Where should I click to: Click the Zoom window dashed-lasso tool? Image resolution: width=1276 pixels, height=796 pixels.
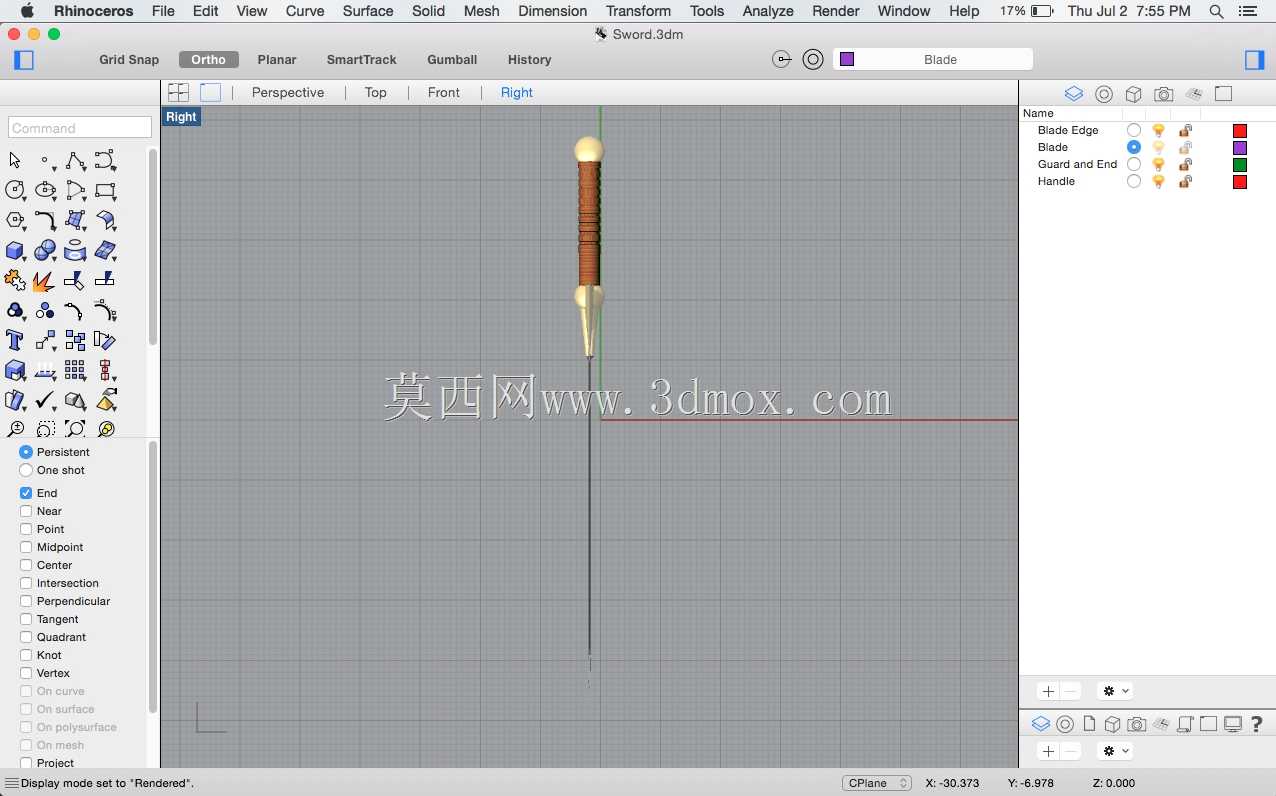(45, 429)
